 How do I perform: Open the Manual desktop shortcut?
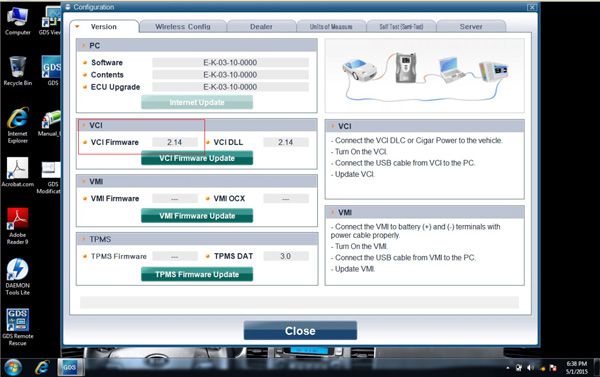[50, 123]
